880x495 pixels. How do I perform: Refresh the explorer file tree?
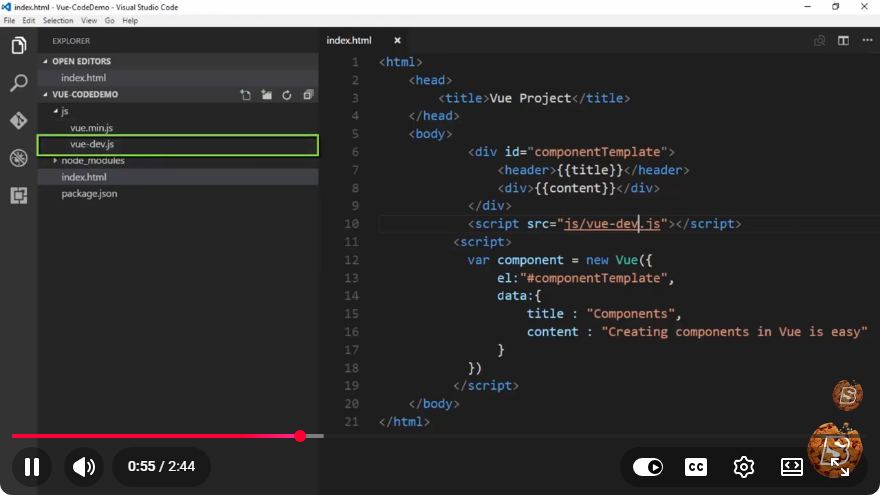click(x=287, y=95)
